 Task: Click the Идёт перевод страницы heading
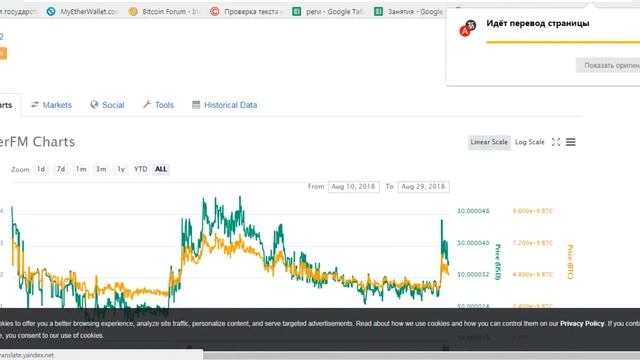pos(538,23)
